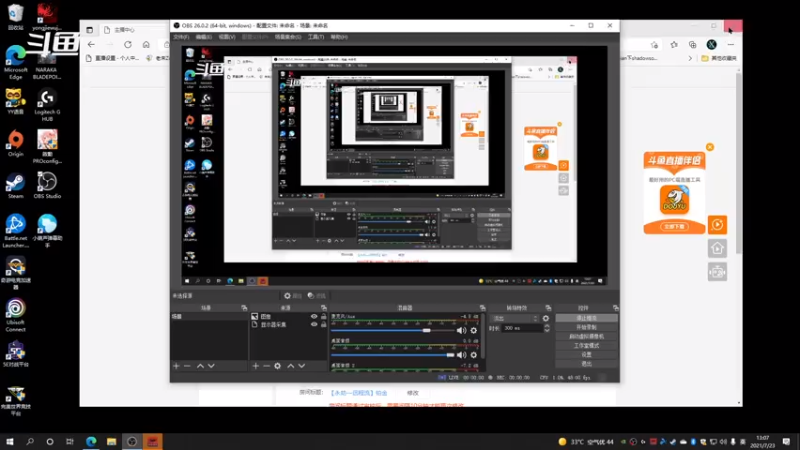Pop out the 控件 dock panel
The width and height of the screenshot is (800, 450).
615,308
